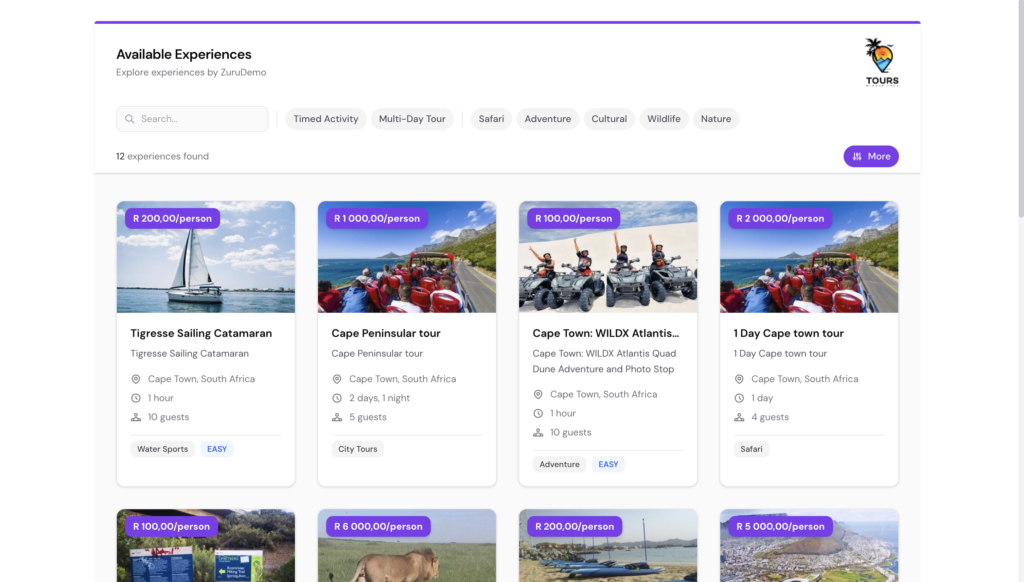Select the Cultural category filter
The height and width of the screenshot is (582, 1024).
609,119
